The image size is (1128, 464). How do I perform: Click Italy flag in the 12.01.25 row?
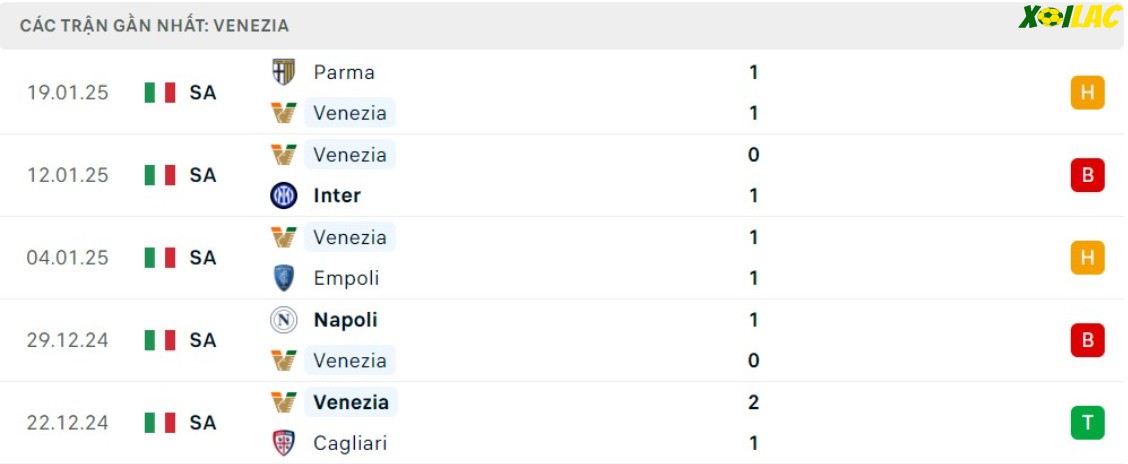point(160,175)
